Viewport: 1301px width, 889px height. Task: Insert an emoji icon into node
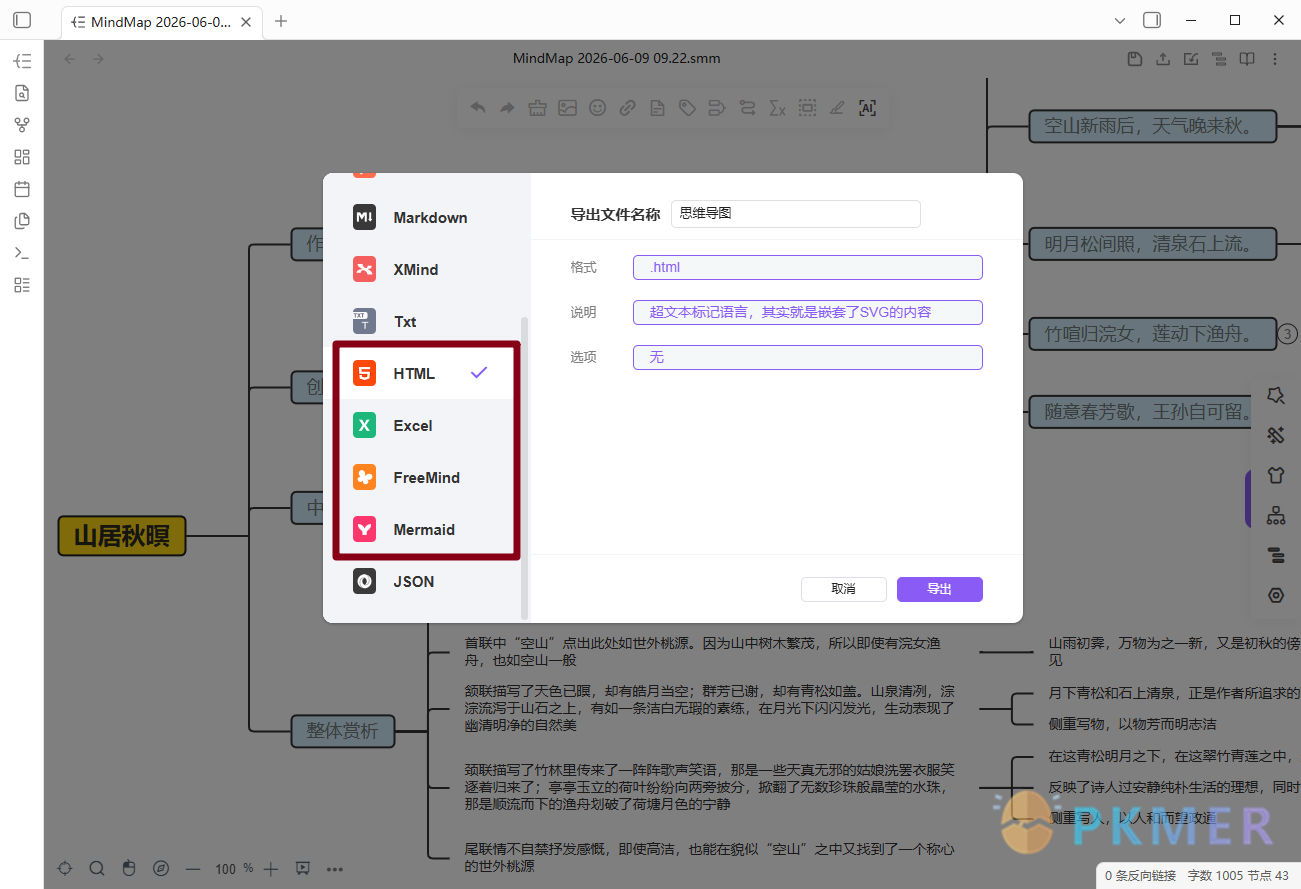tap(598, 108)
